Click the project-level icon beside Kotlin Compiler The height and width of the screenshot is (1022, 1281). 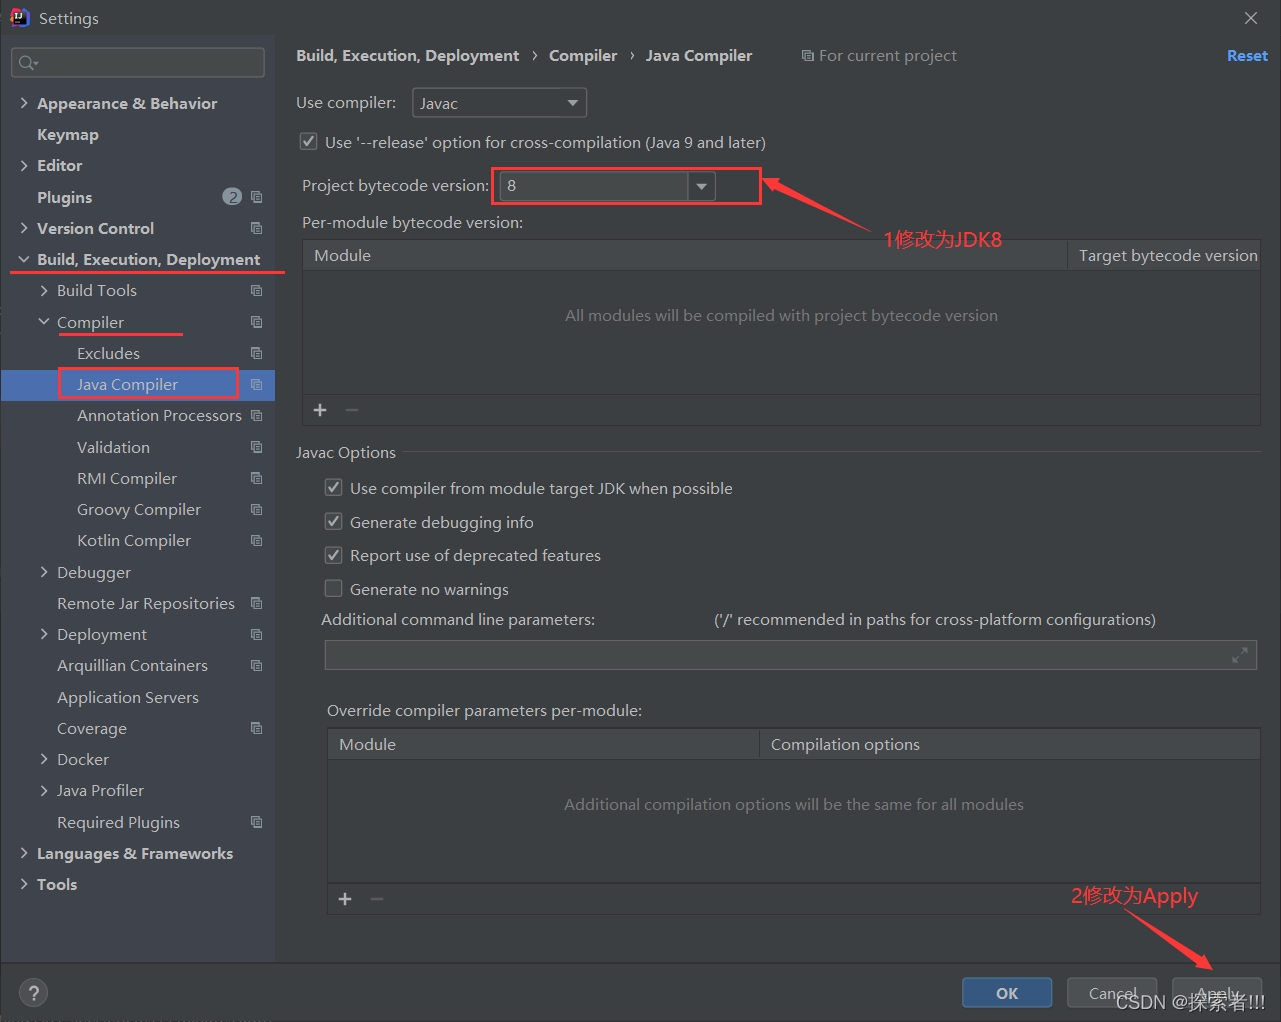[257, 540]
